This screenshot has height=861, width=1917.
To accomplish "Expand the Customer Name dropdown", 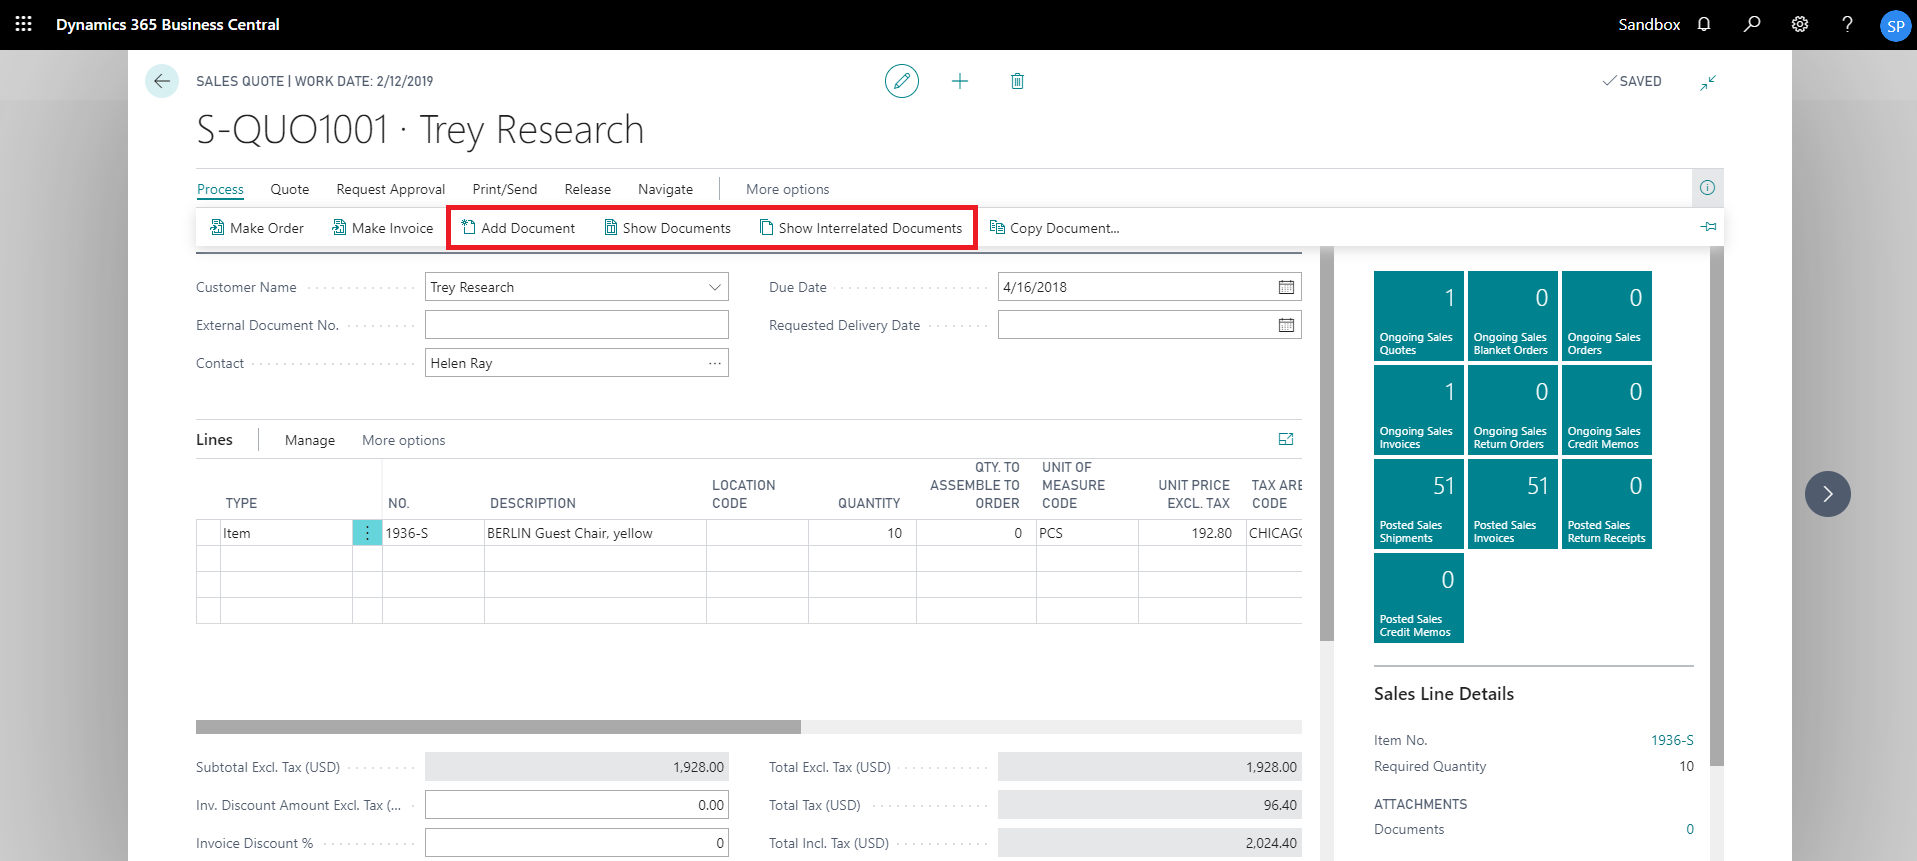I will [715, 287].
